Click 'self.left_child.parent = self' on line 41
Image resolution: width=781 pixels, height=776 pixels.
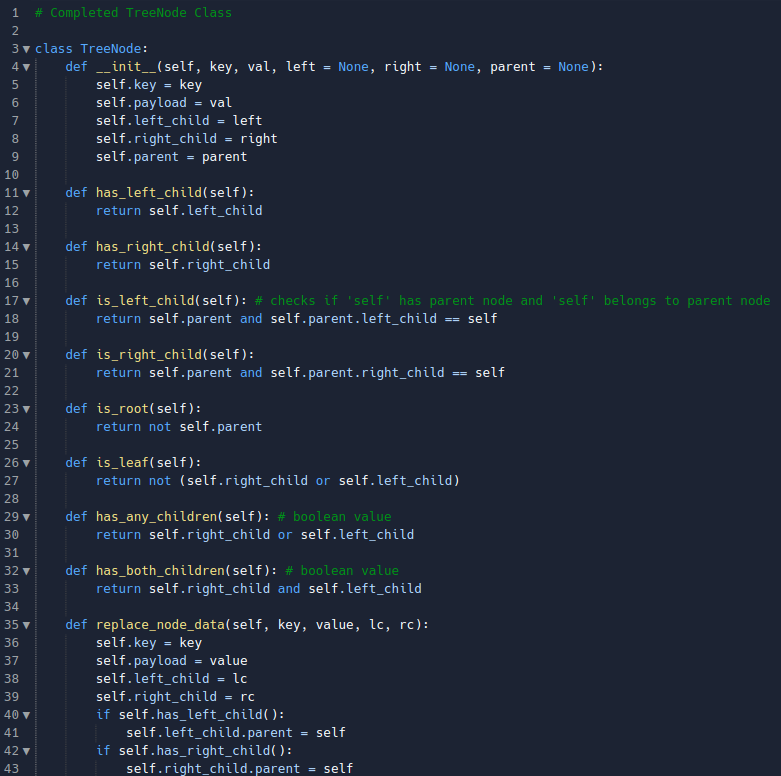(236, 733)
